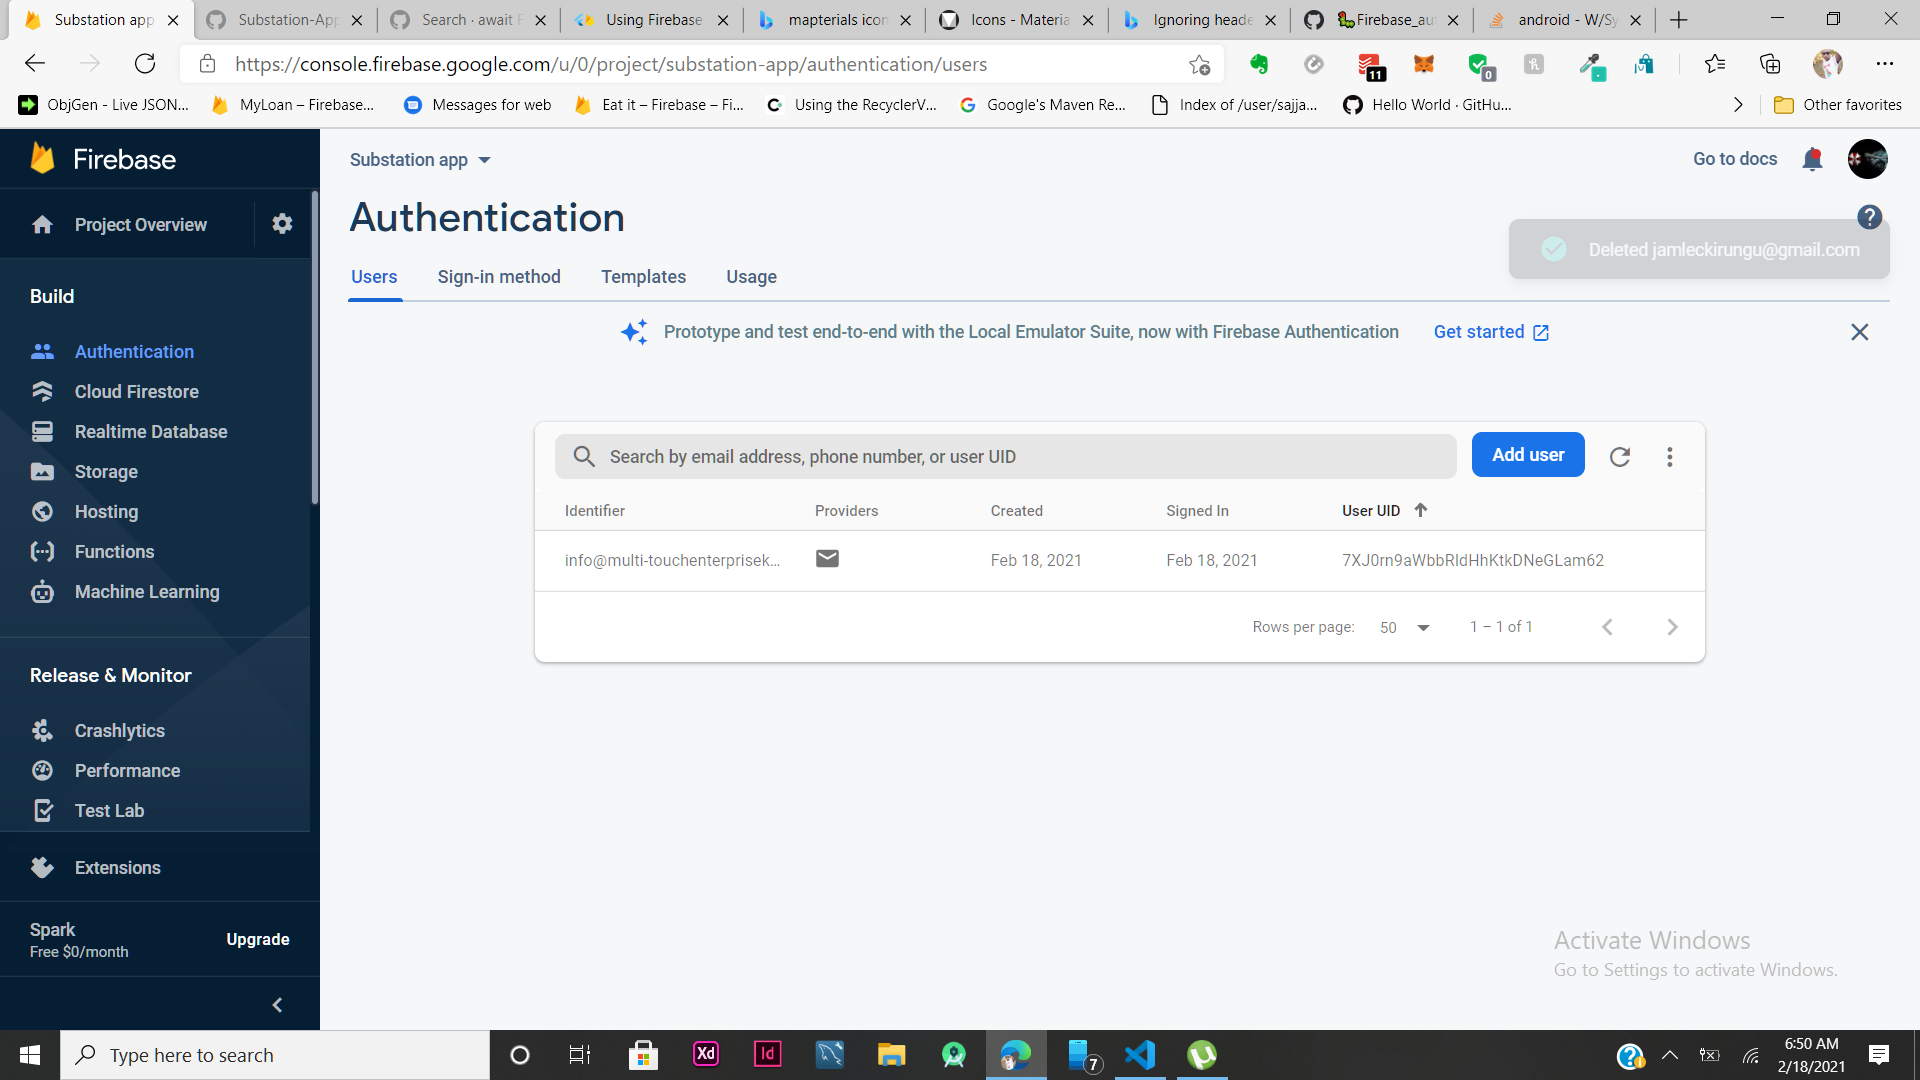The width and height of the screenshot is (1920, 1080).
Task: Click the user search field
Action: tap(1006, 457)
